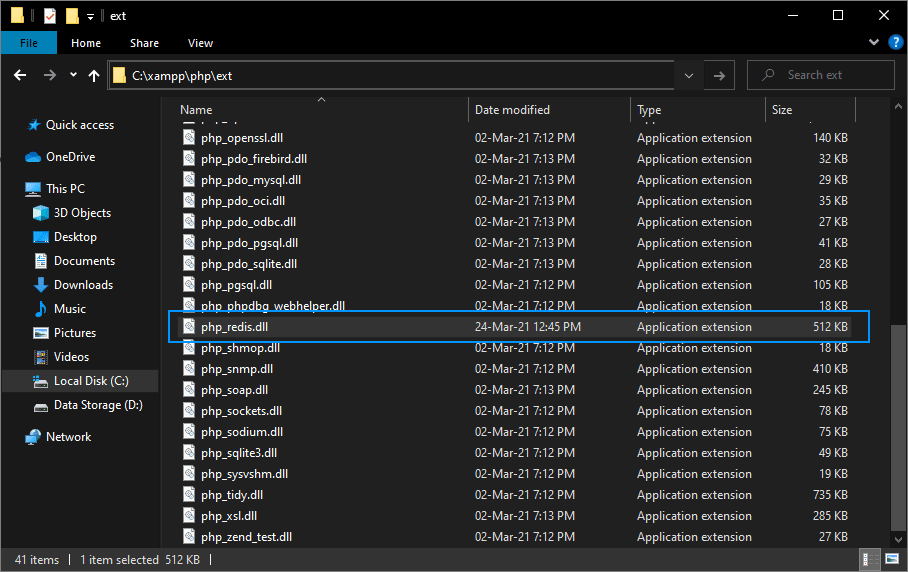Select the php_soap.dll file icon
This screenshot has width=908, height=572.
pyautogui.click(x=189, y=390)
